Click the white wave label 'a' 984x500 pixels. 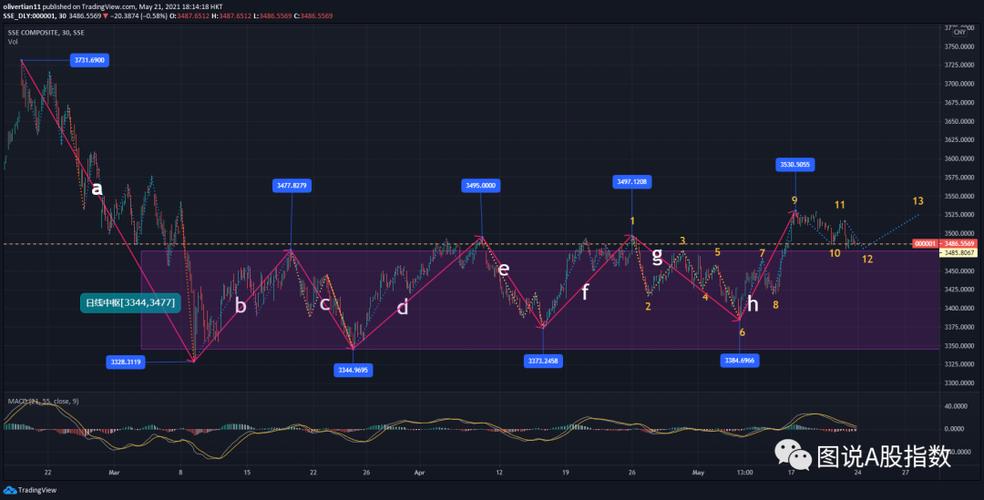point(97,188)
